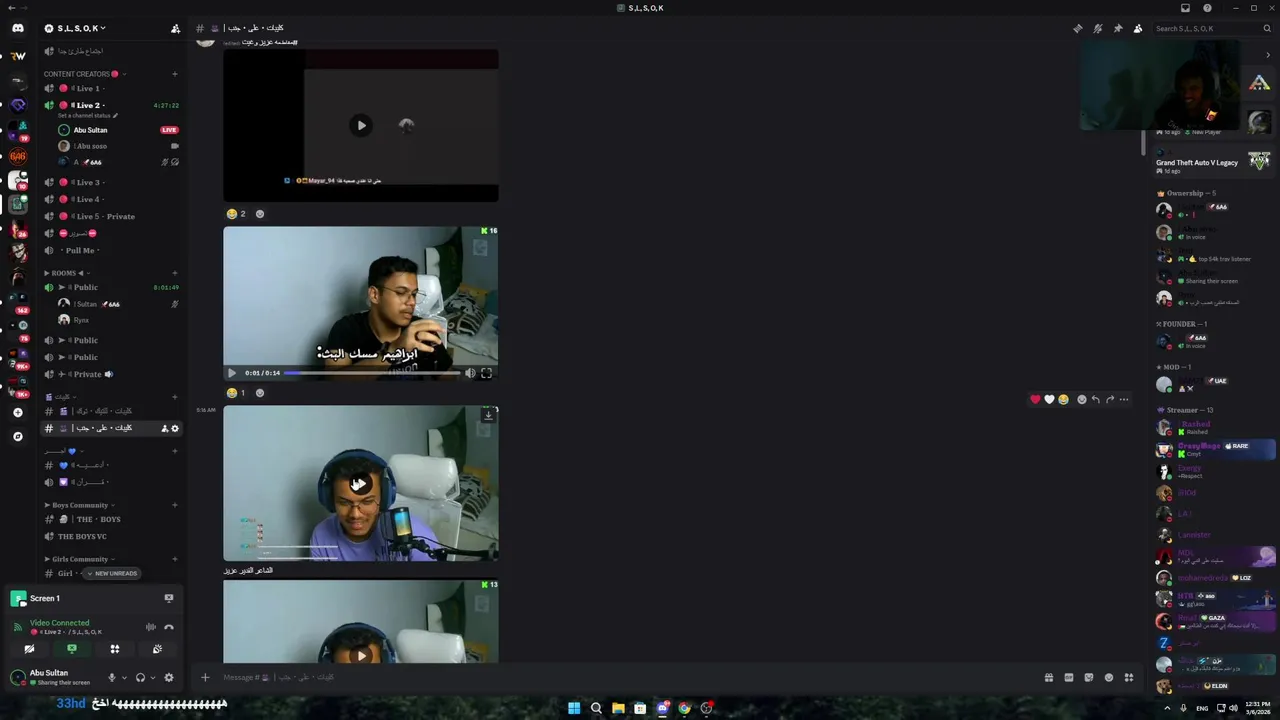Open the Help question mark icon

click(1207, 8)
